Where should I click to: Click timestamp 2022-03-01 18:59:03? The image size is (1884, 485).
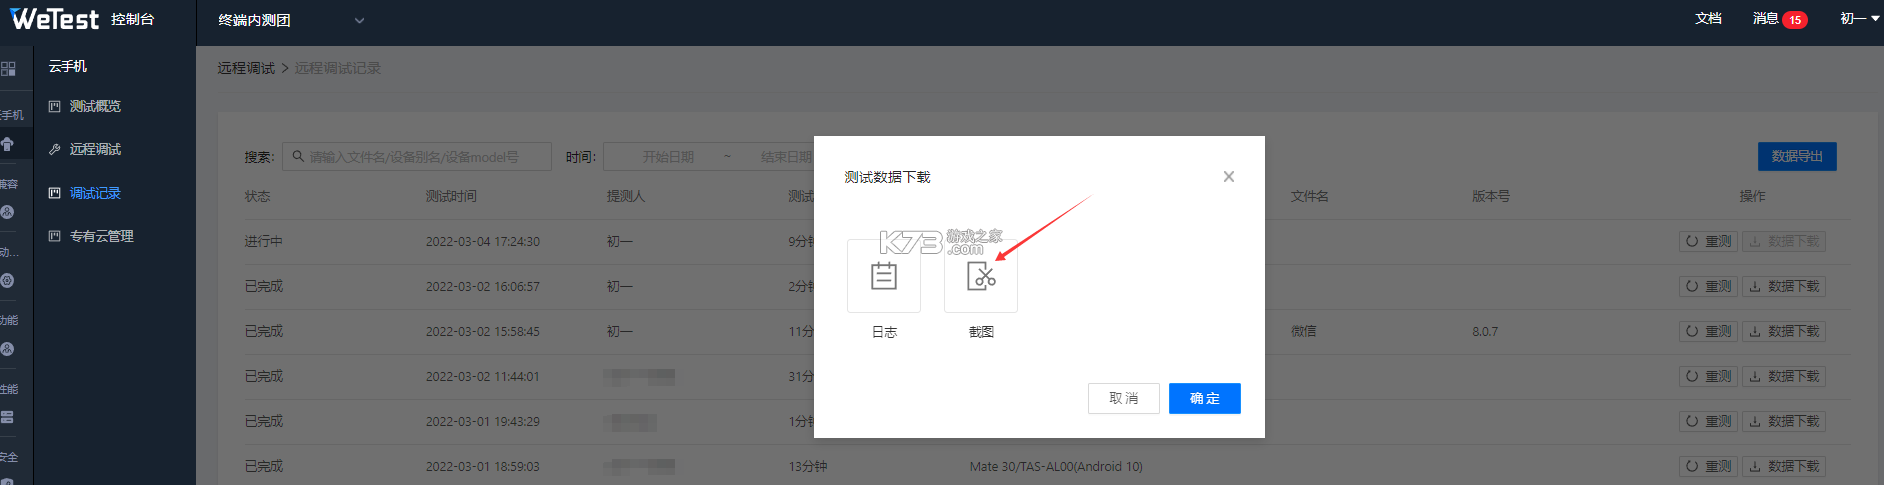coord(483,466)
